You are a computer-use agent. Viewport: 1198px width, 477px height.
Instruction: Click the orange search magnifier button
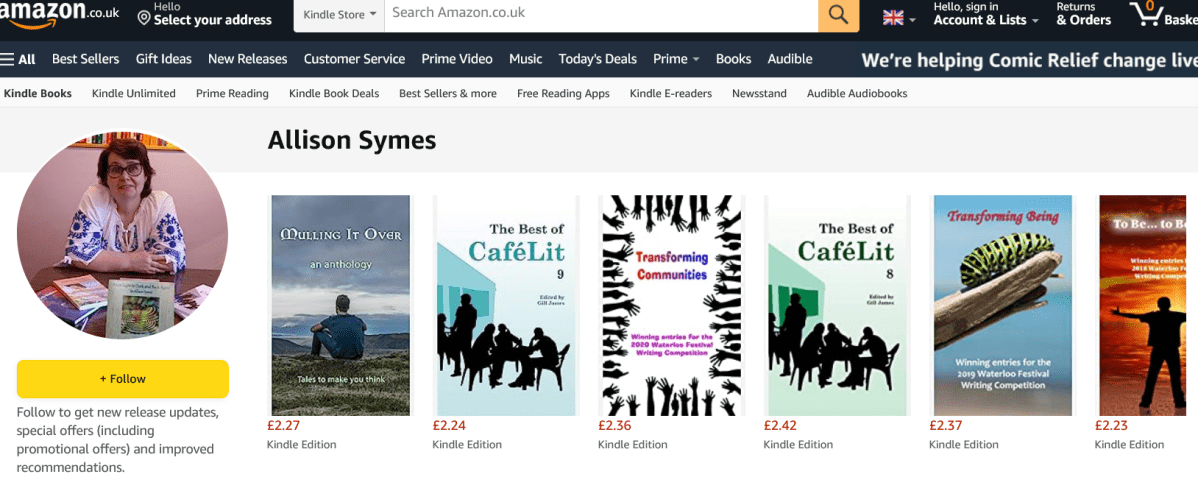(838, 15)
